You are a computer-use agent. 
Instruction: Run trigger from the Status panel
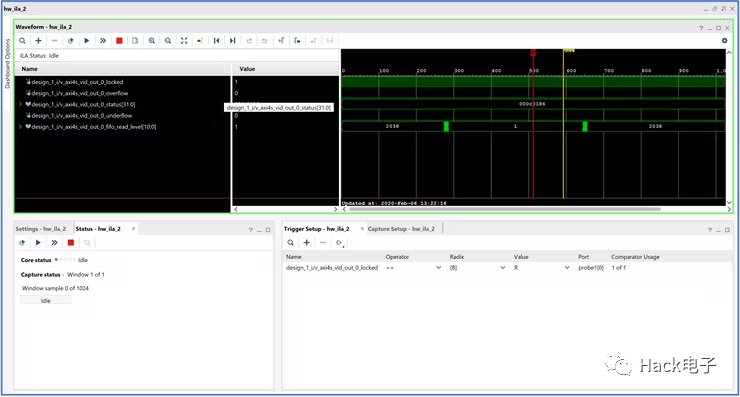tap(38, 243)
